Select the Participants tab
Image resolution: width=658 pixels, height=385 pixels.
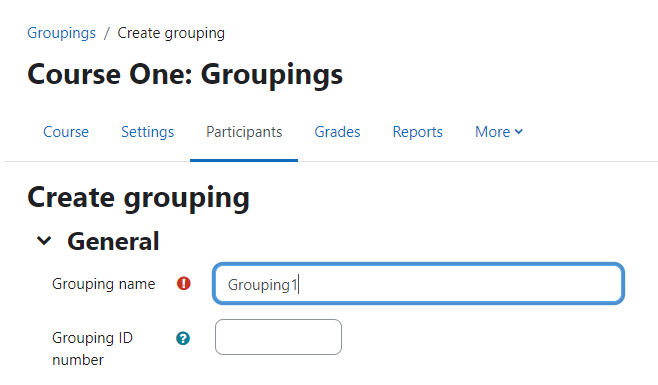click(244, 132)
